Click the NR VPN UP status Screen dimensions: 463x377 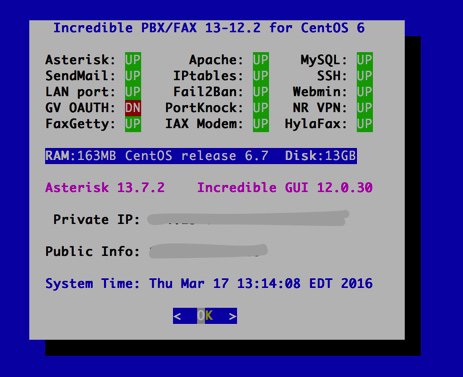[365, 108]
